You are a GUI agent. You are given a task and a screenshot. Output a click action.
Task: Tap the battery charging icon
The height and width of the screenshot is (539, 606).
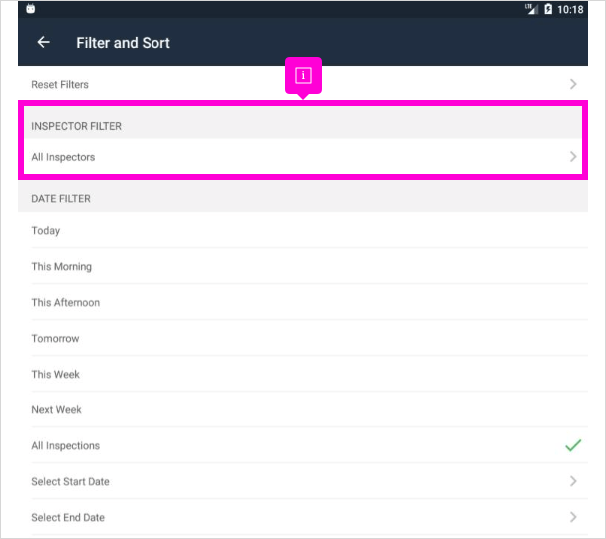click(x=548, y=9)
